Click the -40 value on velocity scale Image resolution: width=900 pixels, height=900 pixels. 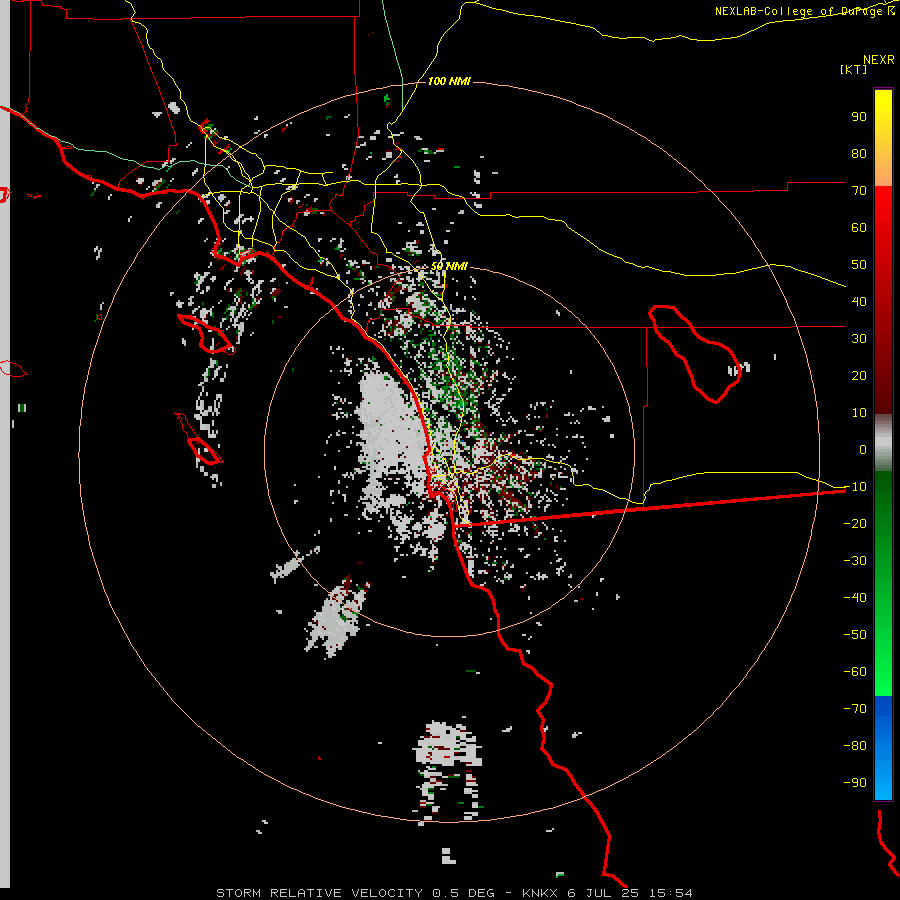855,598
